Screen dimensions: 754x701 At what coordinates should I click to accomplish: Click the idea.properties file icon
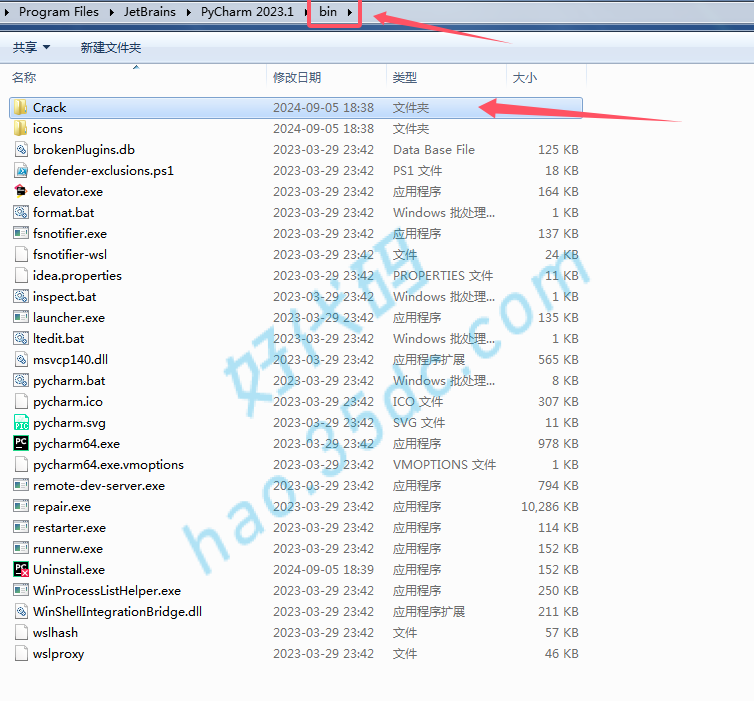tap(21, 275)
